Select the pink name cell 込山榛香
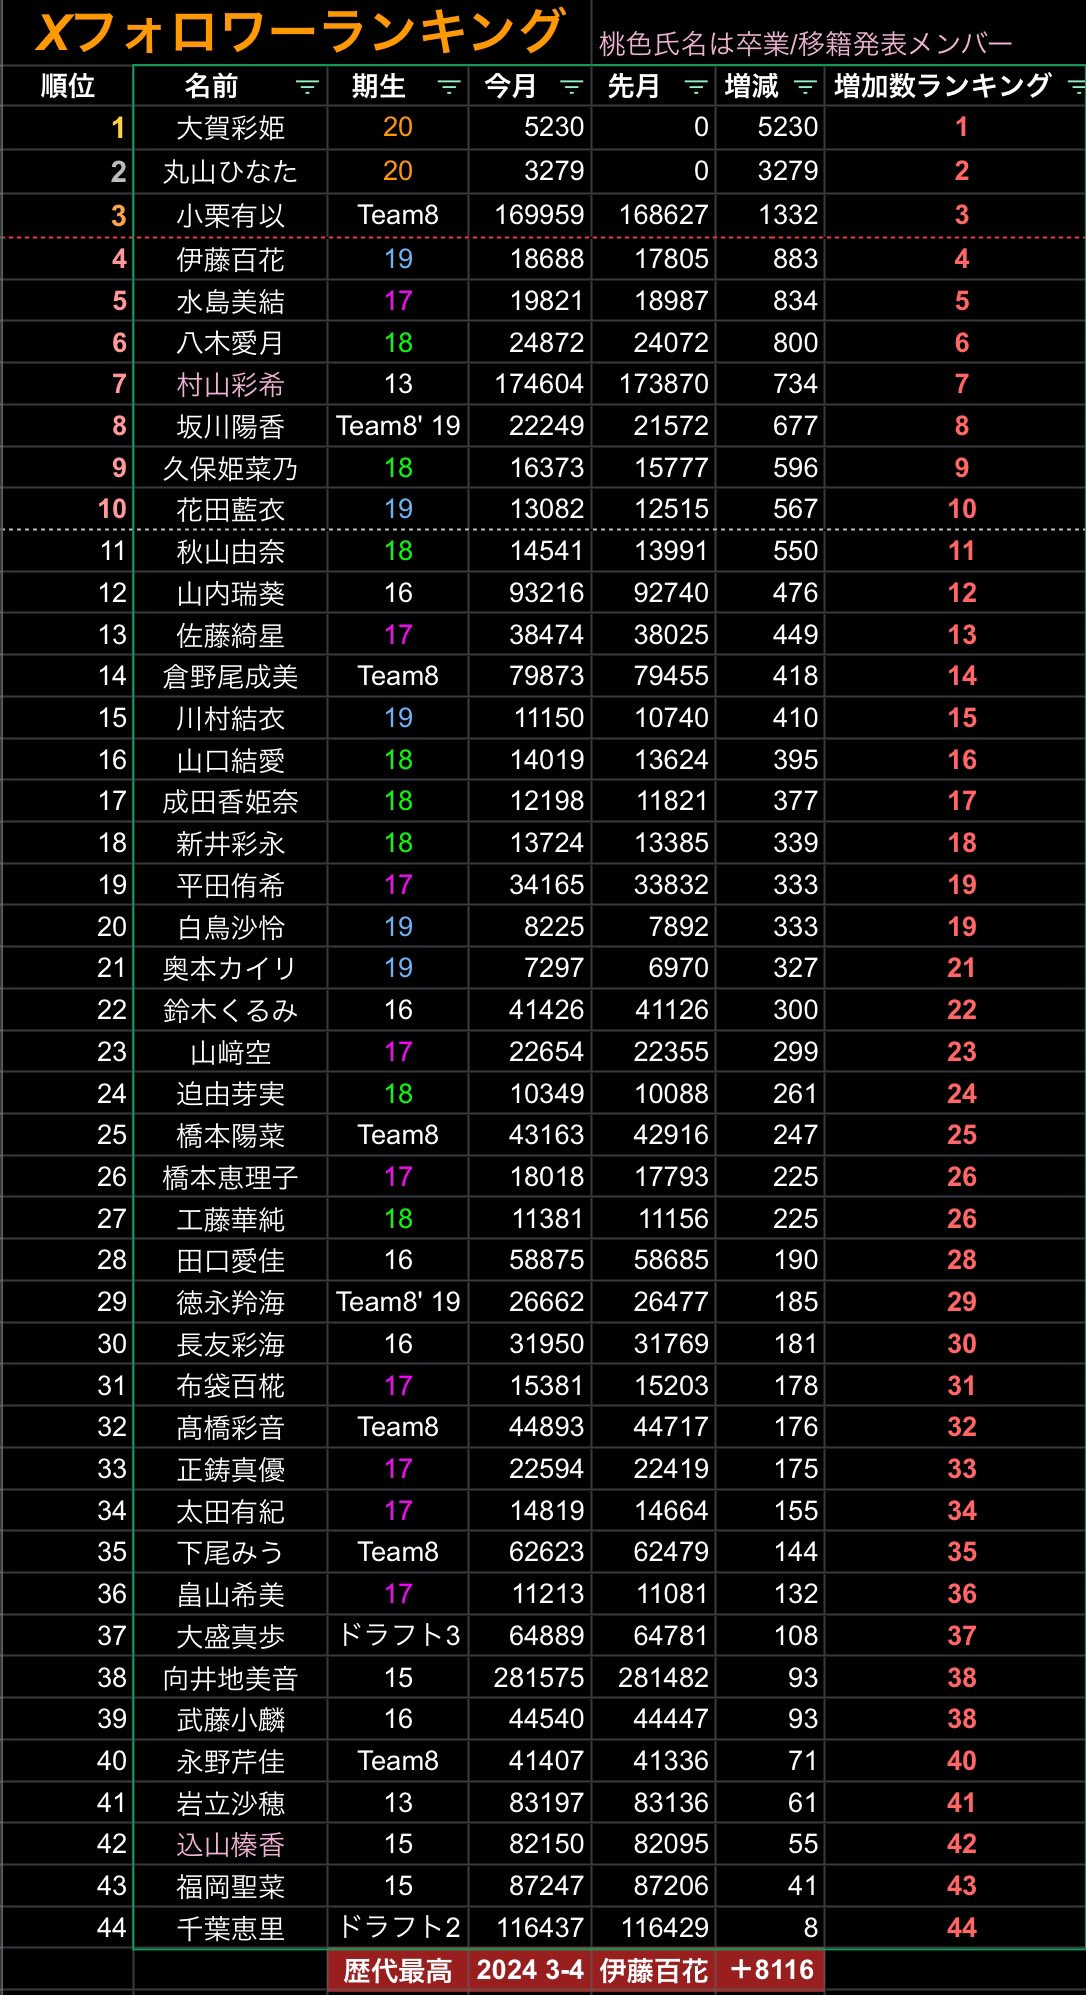 (x=230, y=1844)
